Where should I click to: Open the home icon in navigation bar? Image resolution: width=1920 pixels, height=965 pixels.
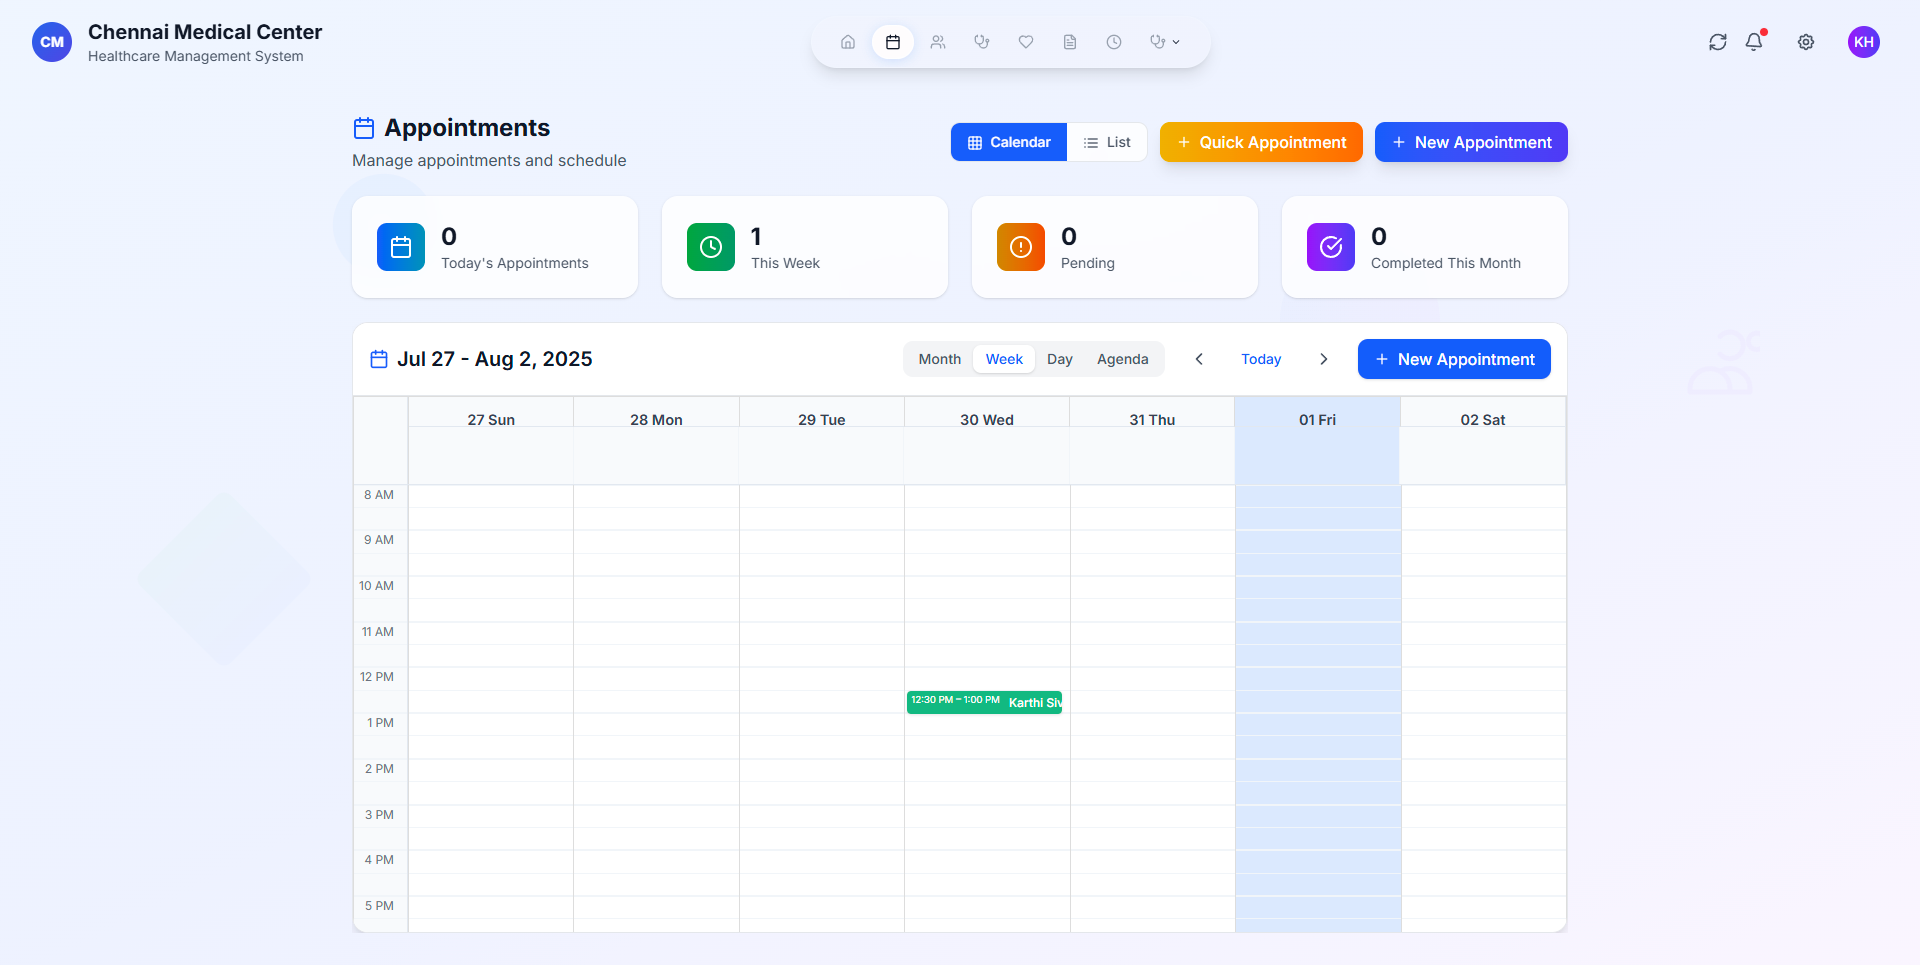click(x=848, y=42)
